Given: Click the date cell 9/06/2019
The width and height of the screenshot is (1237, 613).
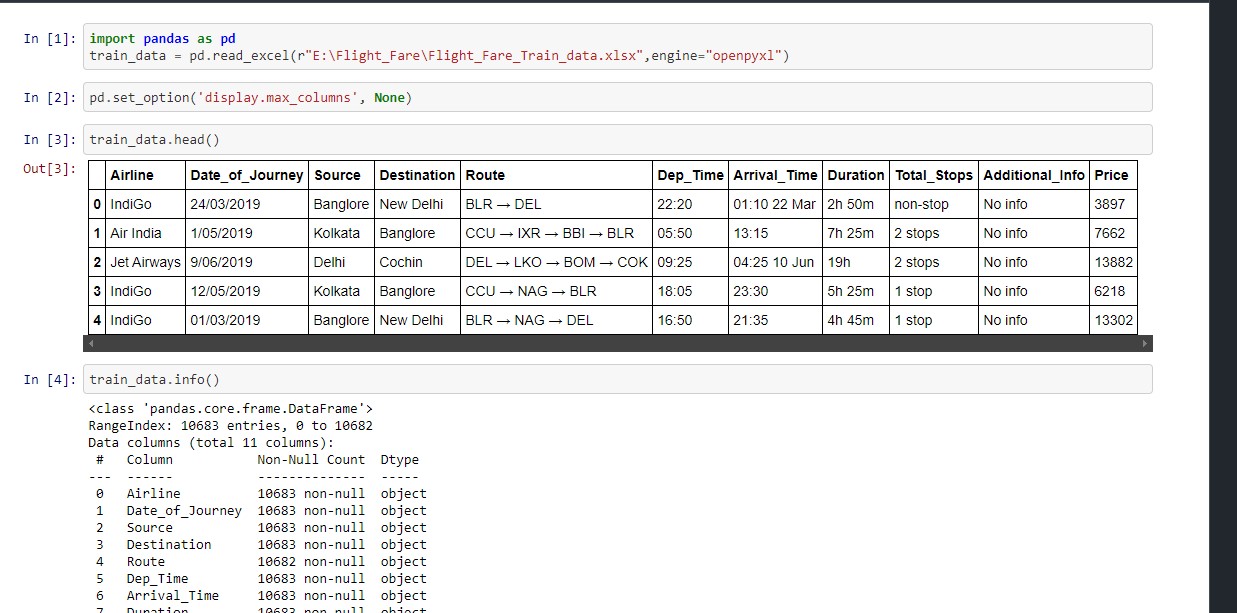Looking at the screenshot, I should click(247, 262).
